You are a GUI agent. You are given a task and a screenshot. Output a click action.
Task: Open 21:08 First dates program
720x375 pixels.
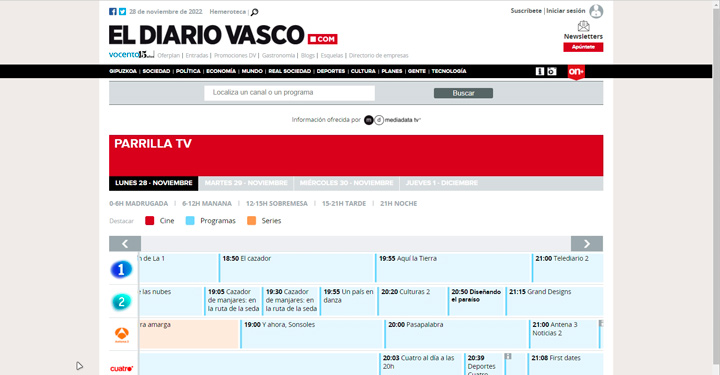[x=566, y=364]
